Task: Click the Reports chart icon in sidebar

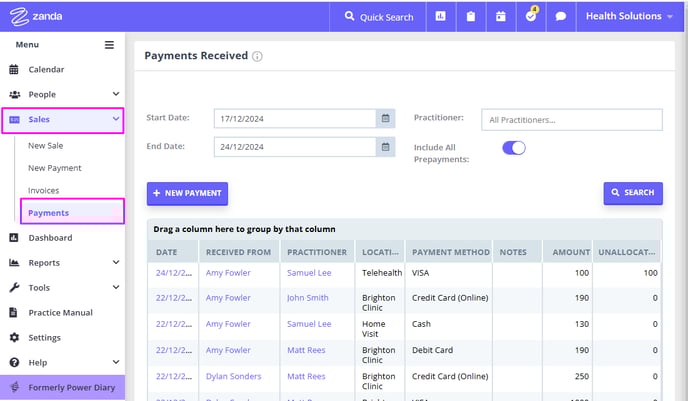Action: [x=14, y=263]
